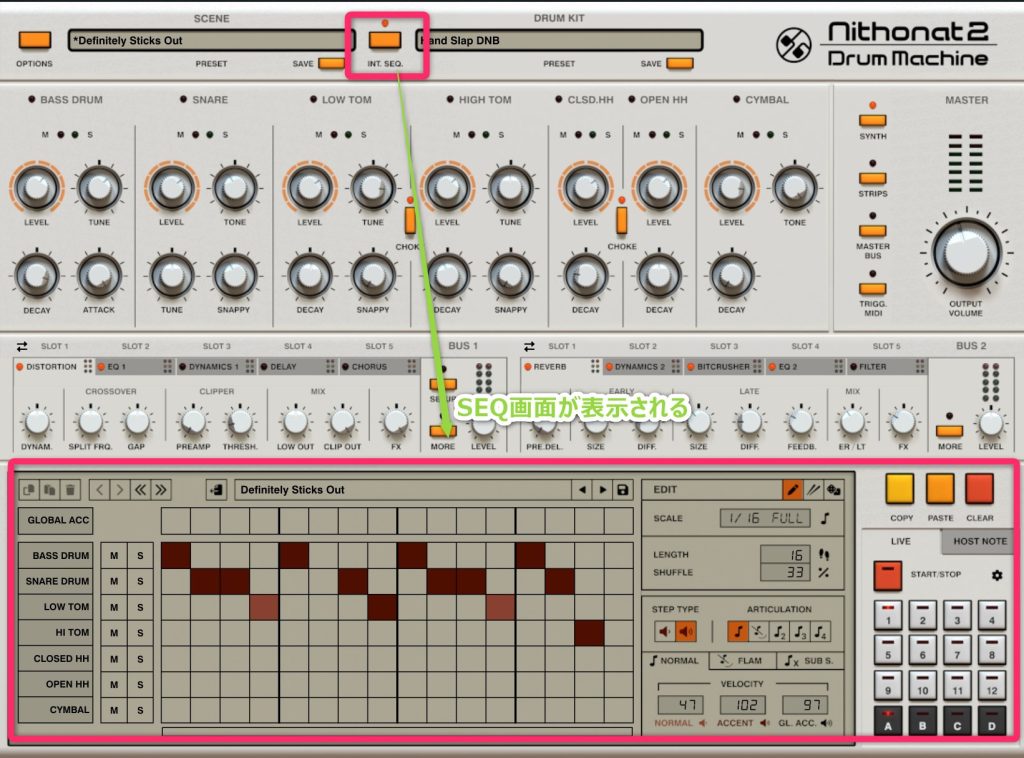Mute the Bass Drum sequencer track
The width and height of the screenshot is (1024, 758).
point(115,555)
